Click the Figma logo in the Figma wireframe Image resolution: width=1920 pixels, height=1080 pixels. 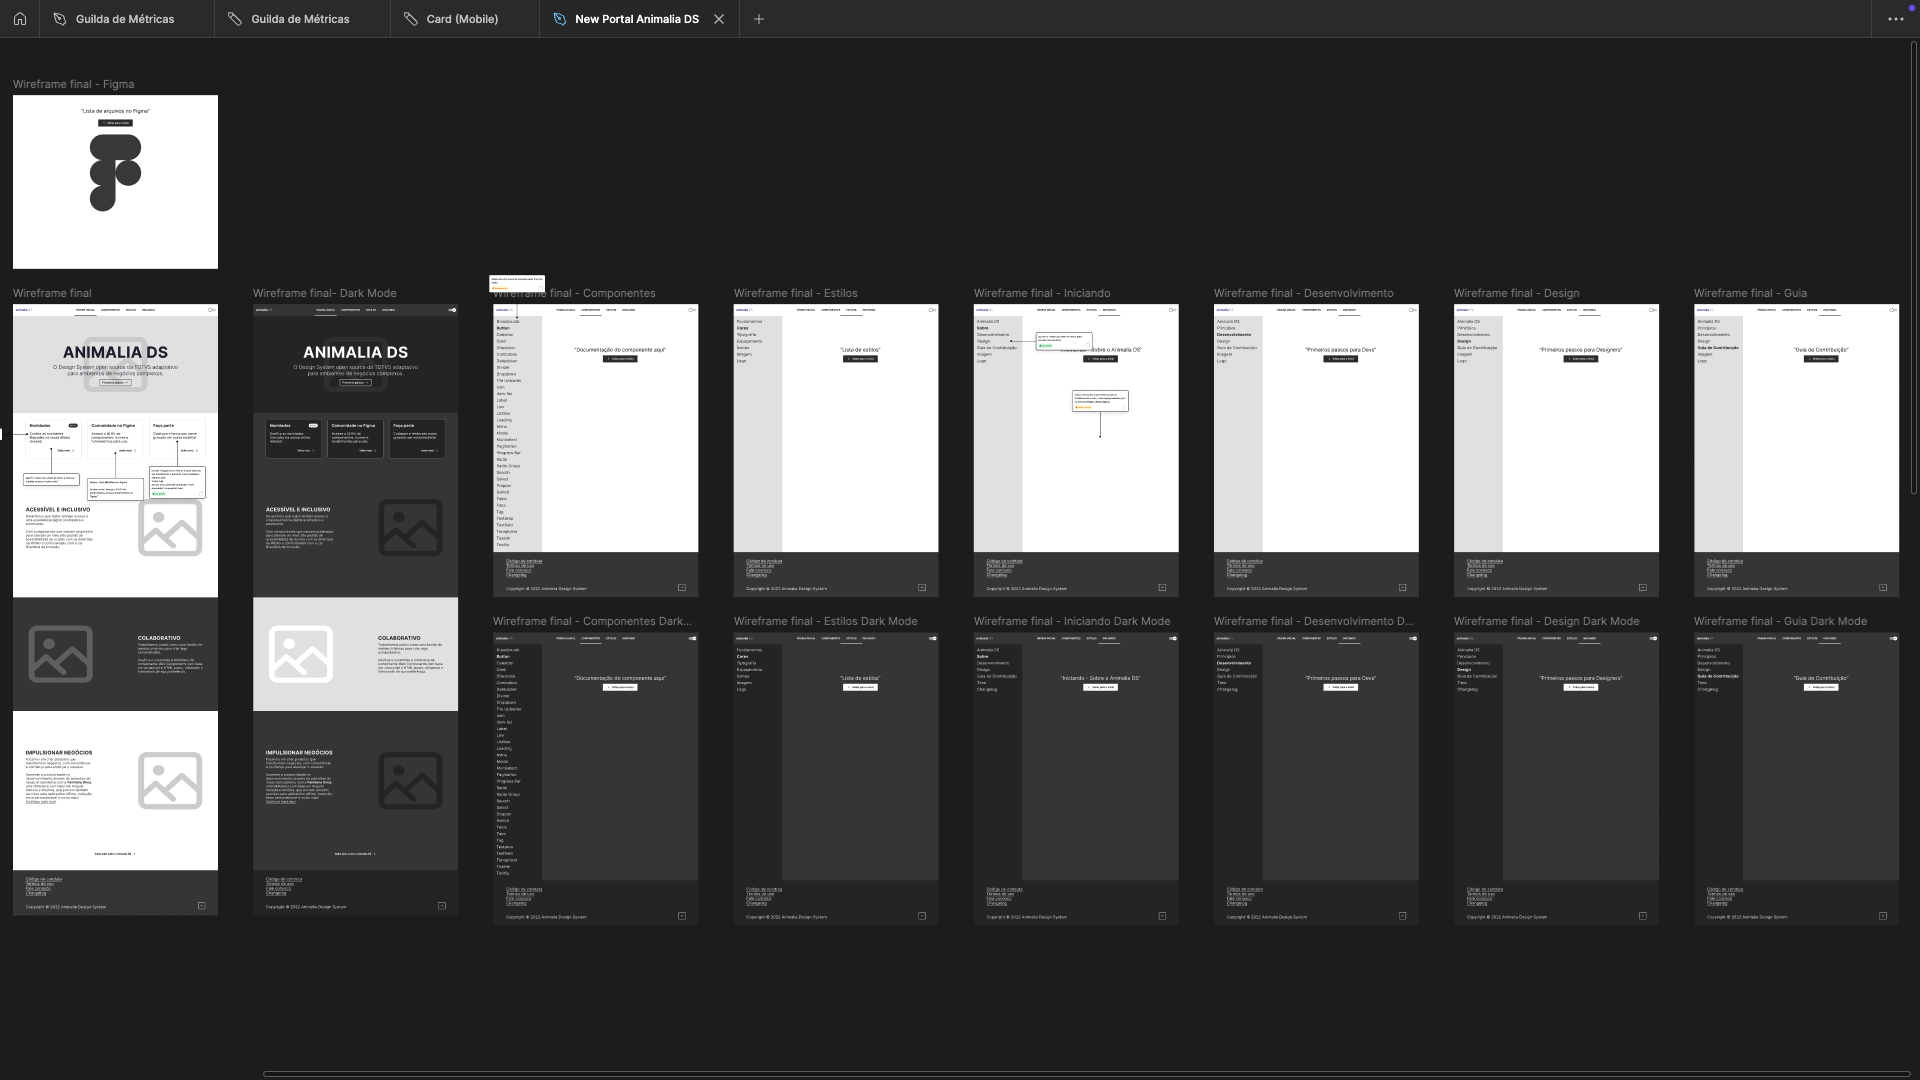point(115,173)
